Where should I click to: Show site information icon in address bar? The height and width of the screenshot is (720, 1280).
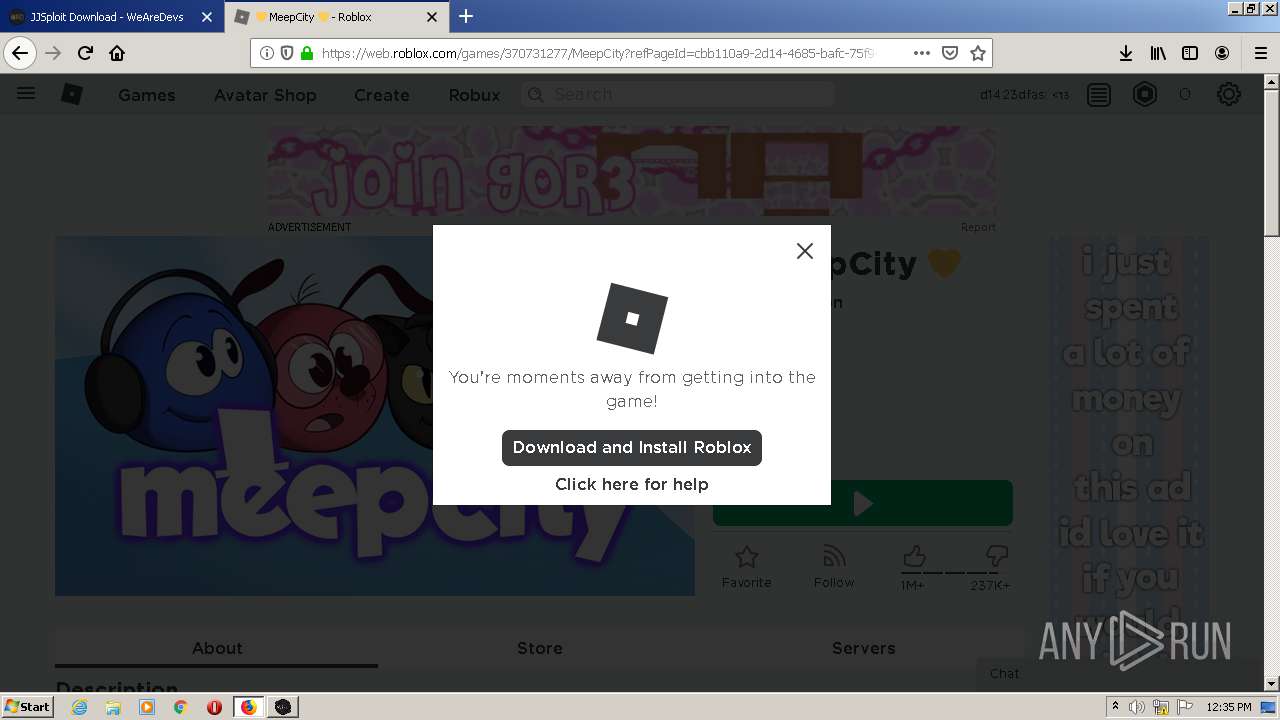[x=267, y=53]
